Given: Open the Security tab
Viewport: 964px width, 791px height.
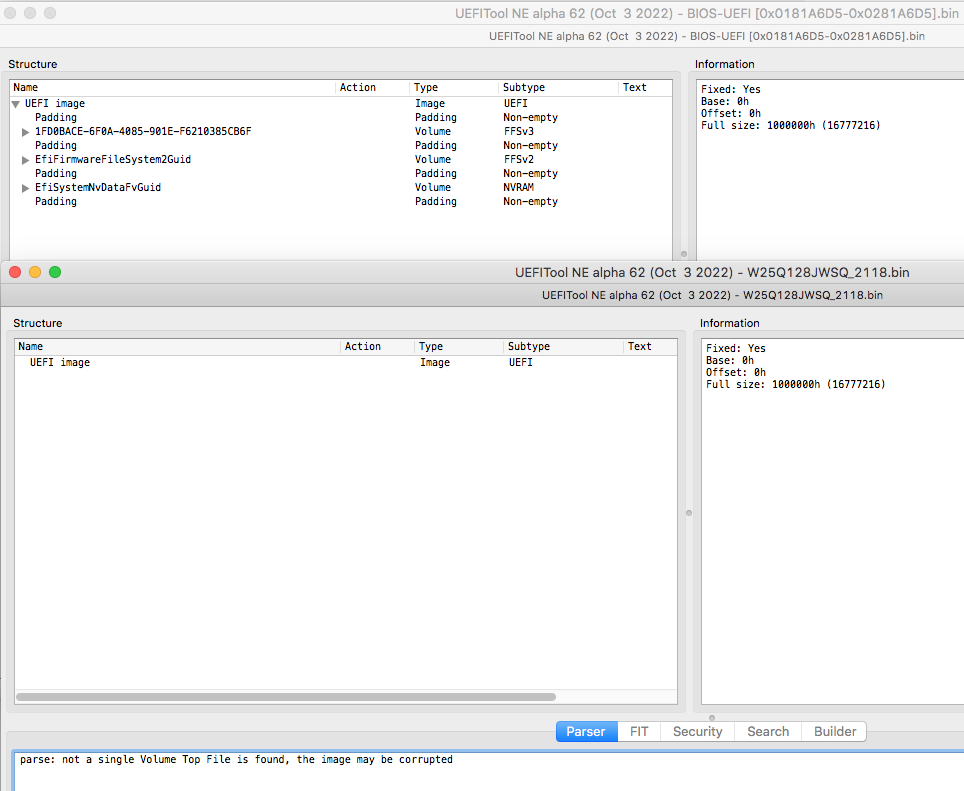Looking at the screenshot, I should pos(697,731).
